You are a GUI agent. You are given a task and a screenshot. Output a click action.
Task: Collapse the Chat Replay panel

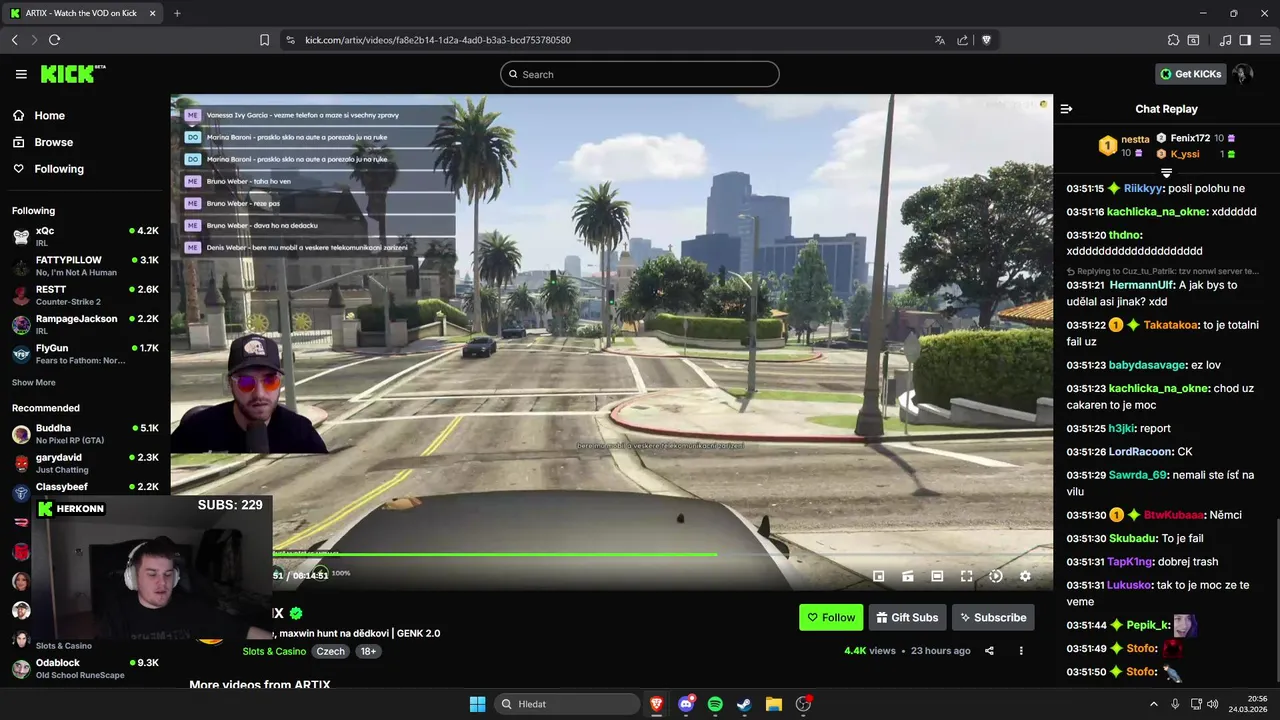(x=1066, y=109)
